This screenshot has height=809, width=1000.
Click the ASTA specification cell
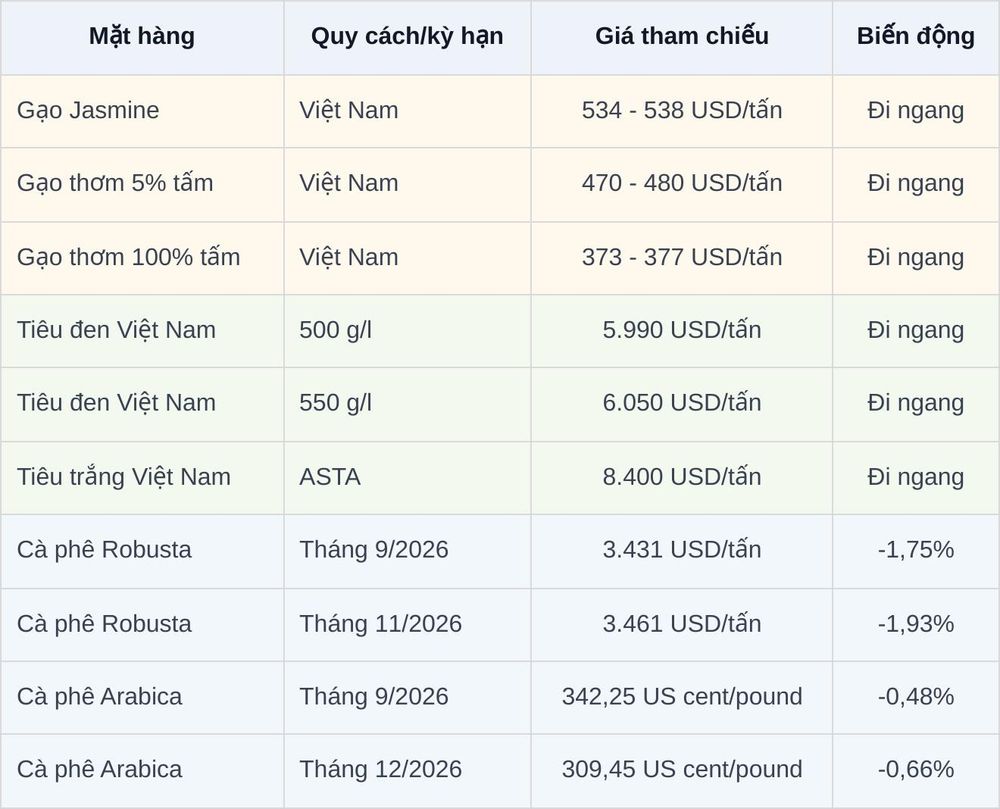pos(408,477)
